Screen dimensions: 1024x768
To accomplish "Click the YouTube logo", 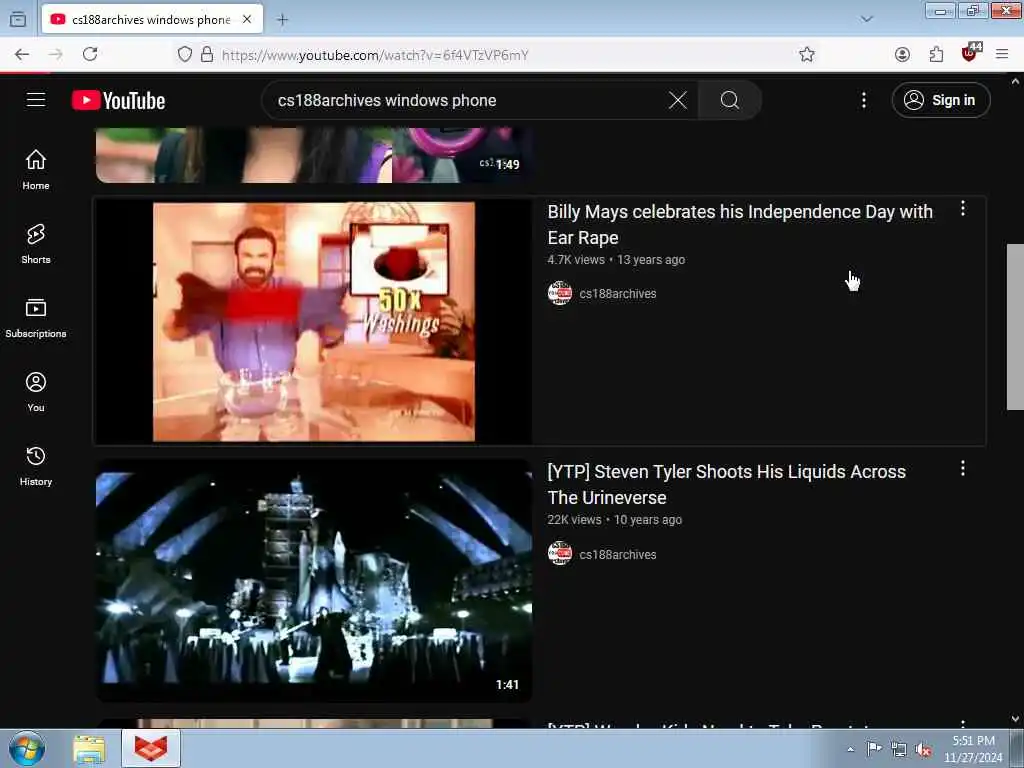I will point(118,100).
